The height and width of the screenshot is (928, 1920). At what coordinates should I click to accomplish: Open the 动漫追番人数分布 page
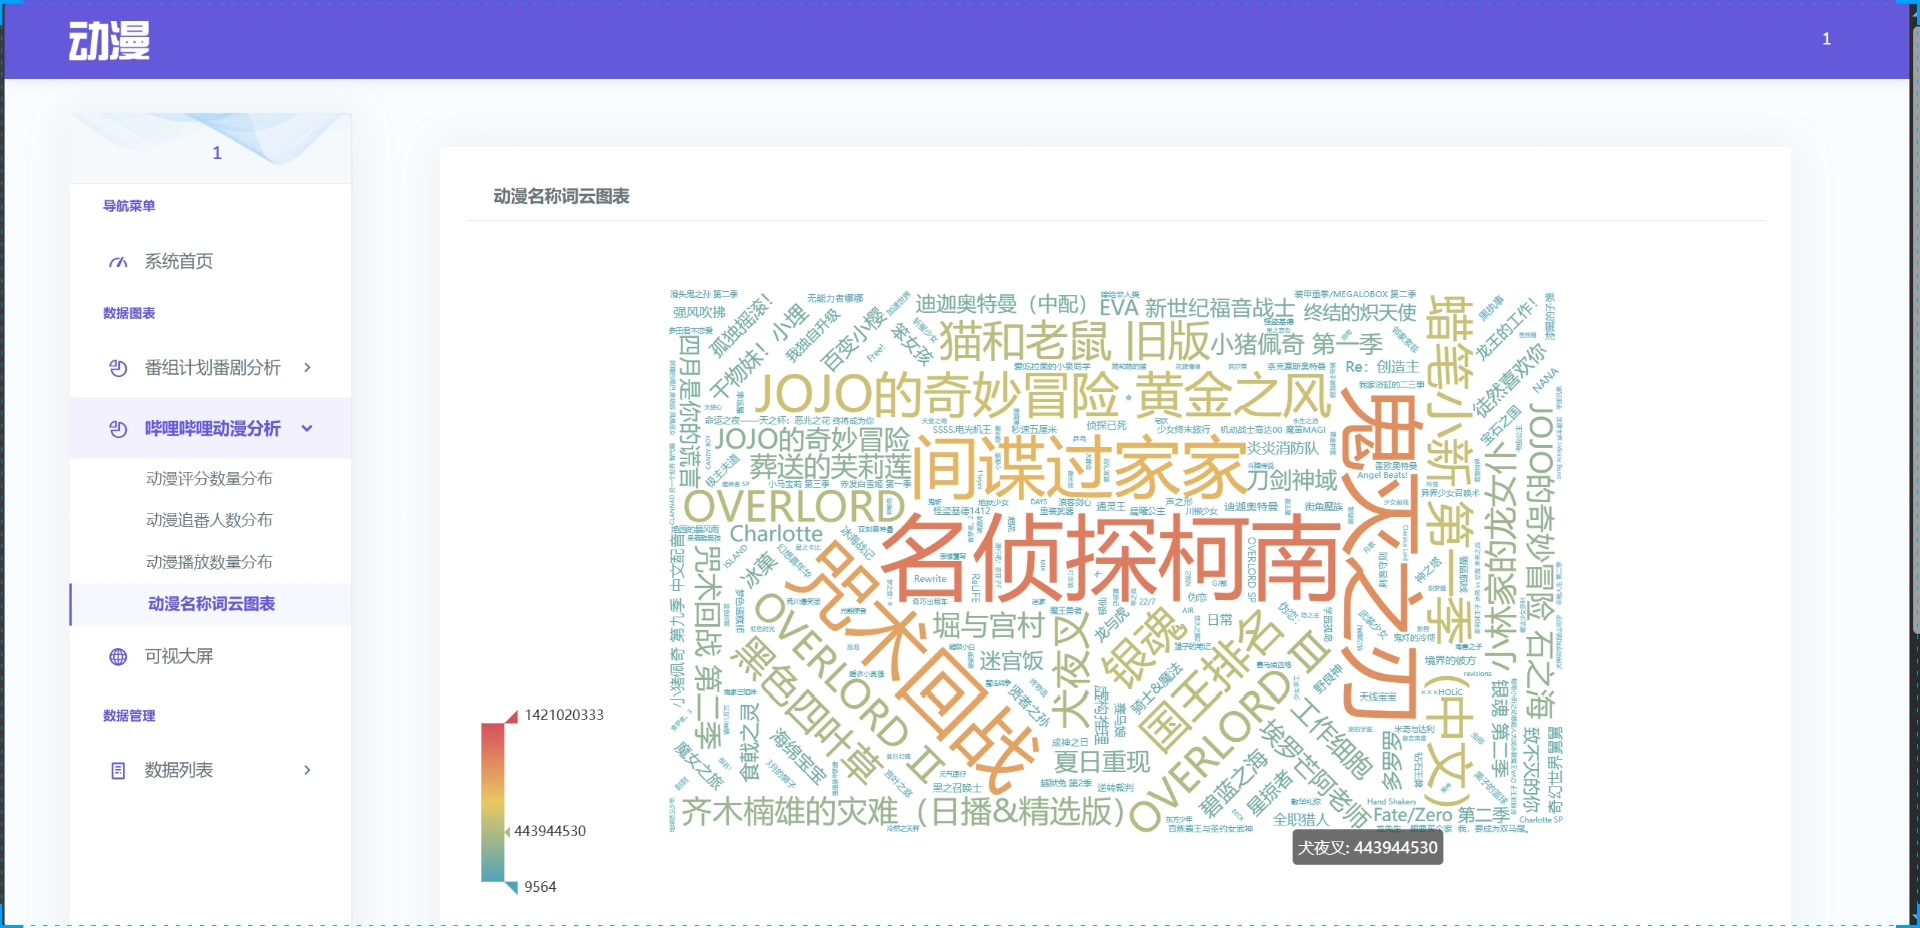[209, 520]
